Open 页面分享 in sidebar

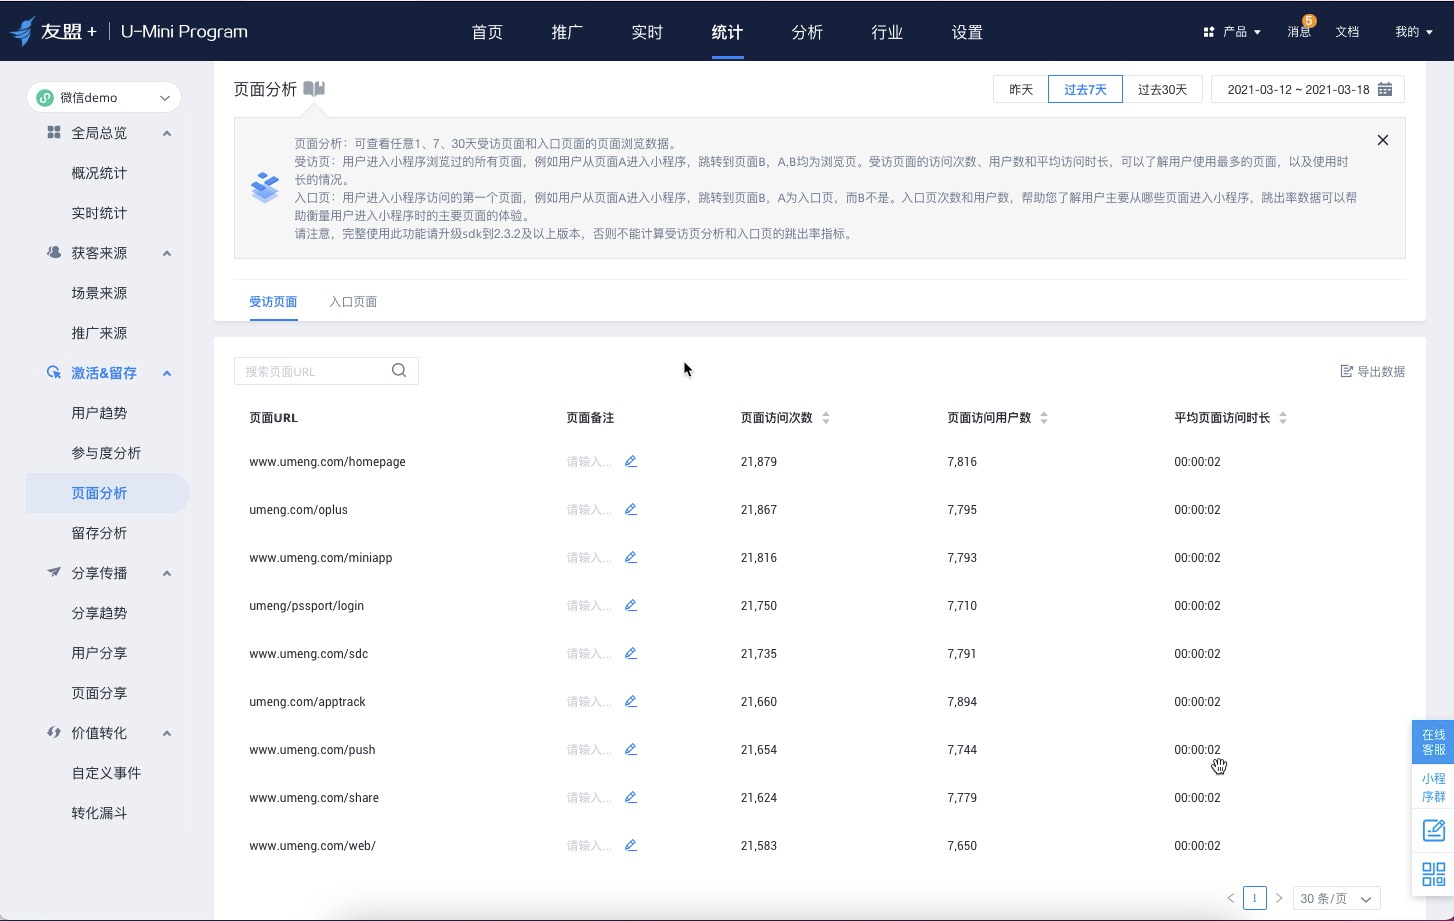click(99, 693)
